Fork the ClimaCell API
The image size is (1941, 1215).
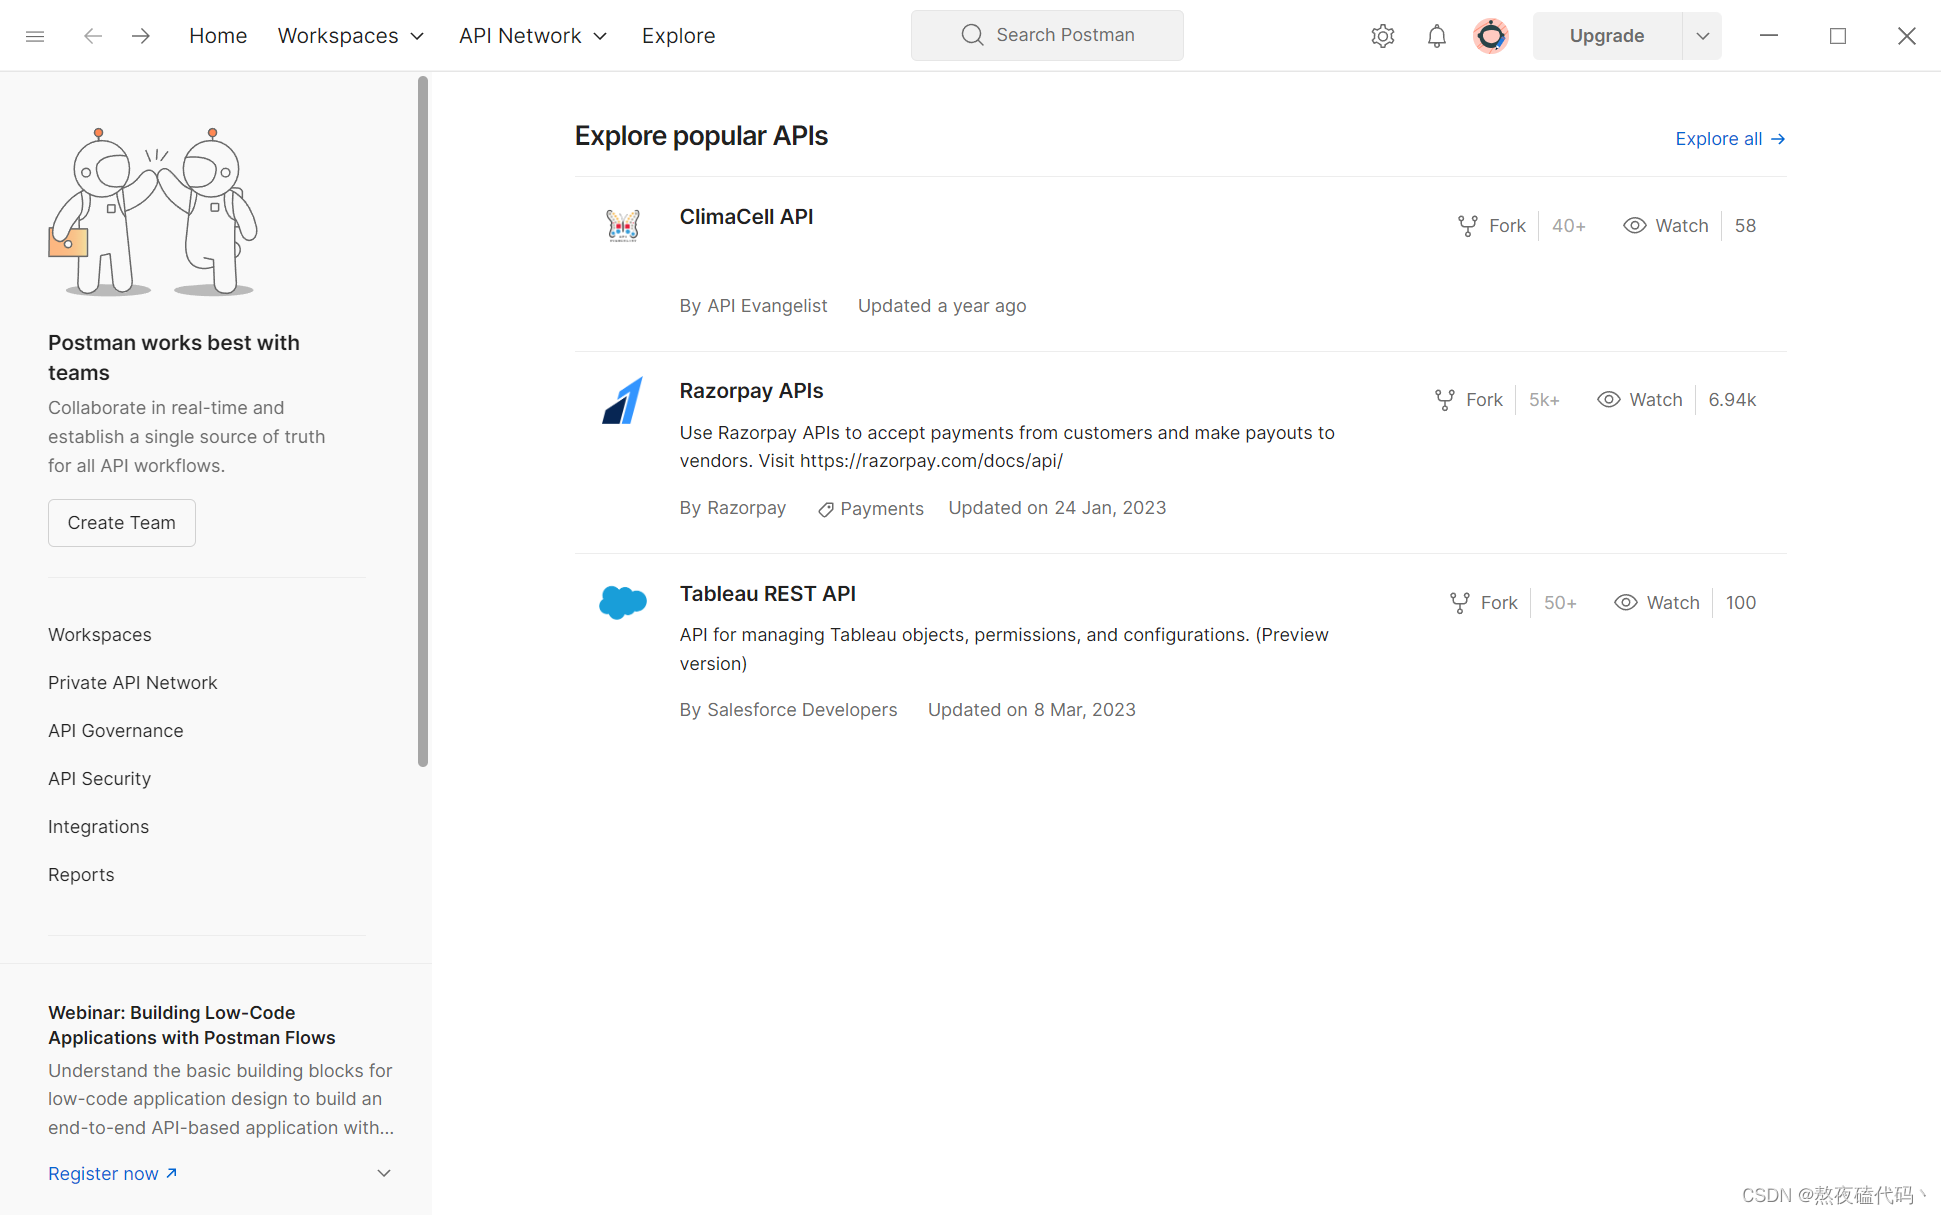pyautogui.click(x=1492, y=226)
